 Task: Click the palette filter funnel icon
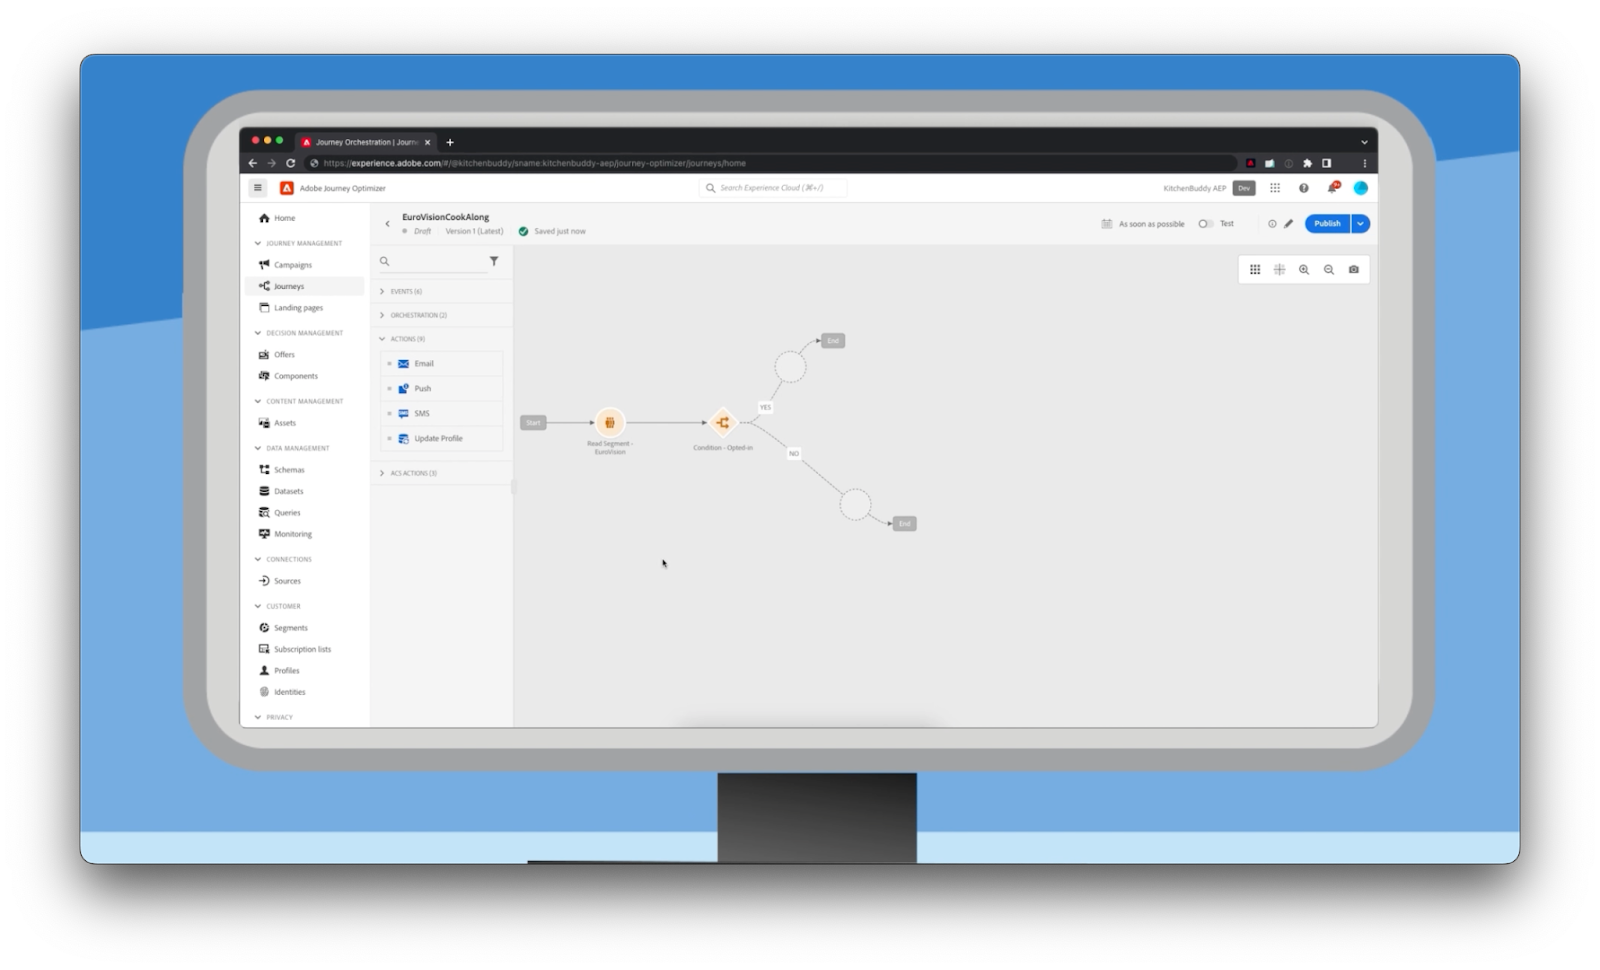point(494,261)
